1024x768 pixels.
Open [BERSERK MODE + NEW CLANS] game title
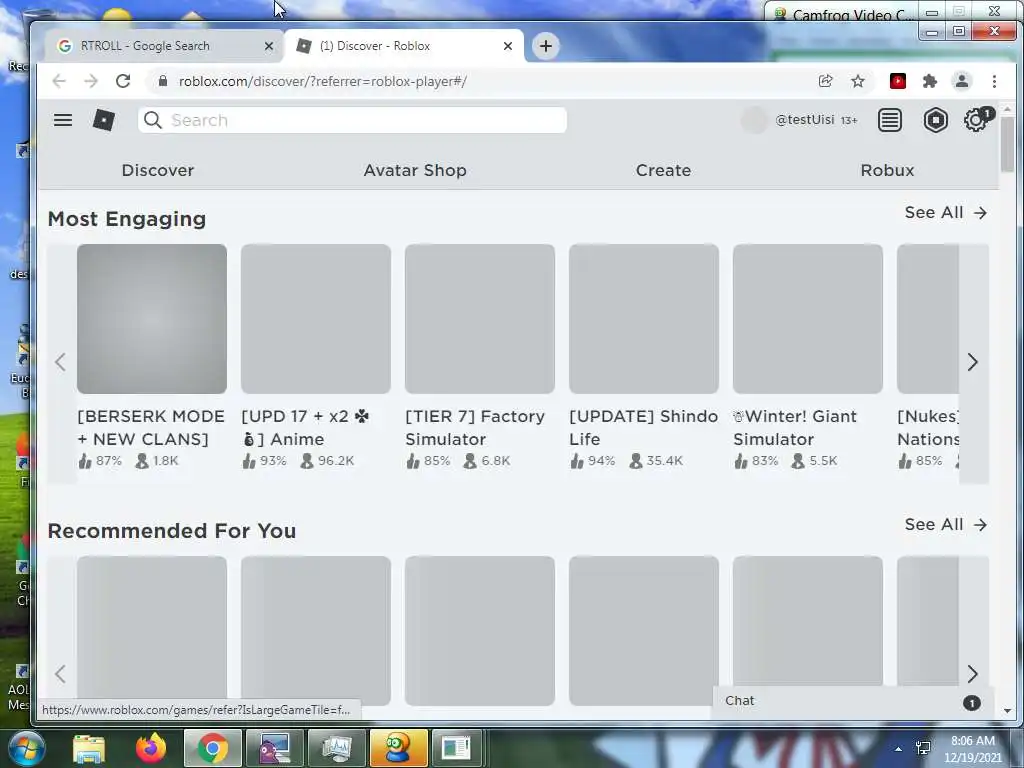pos(151,428)
